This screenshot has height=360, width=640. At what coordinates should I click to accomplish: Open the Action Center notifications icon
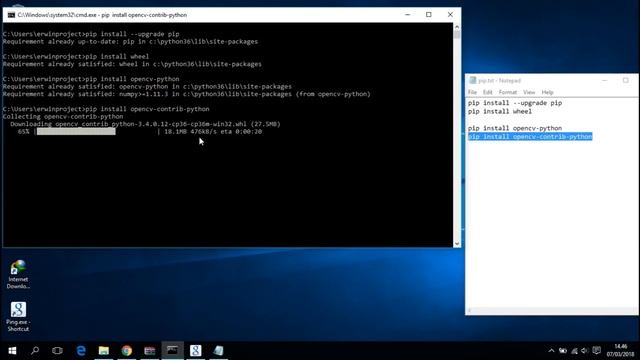[596, 351]
